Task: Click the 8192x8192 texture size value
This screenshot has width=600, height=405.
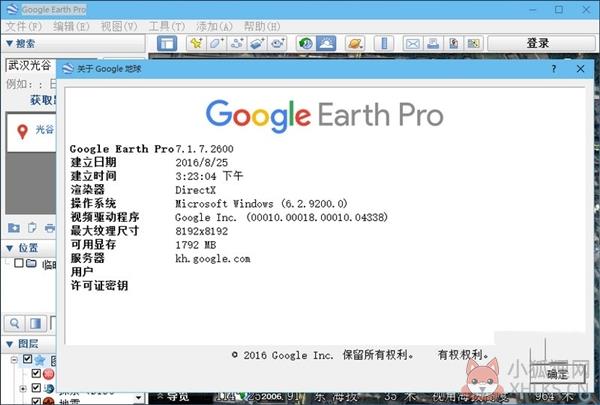Action: pos(202,231)
